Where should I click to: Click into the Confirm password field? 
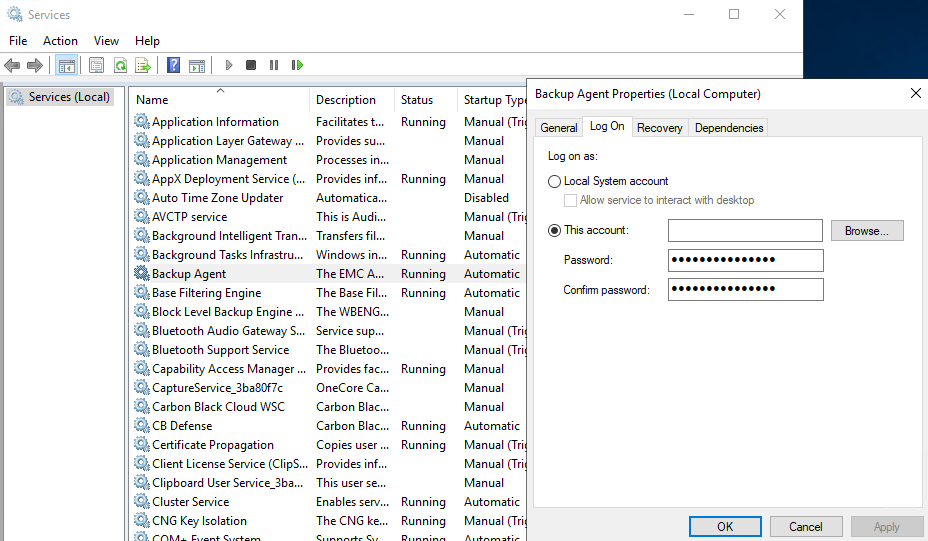point(745,289)
